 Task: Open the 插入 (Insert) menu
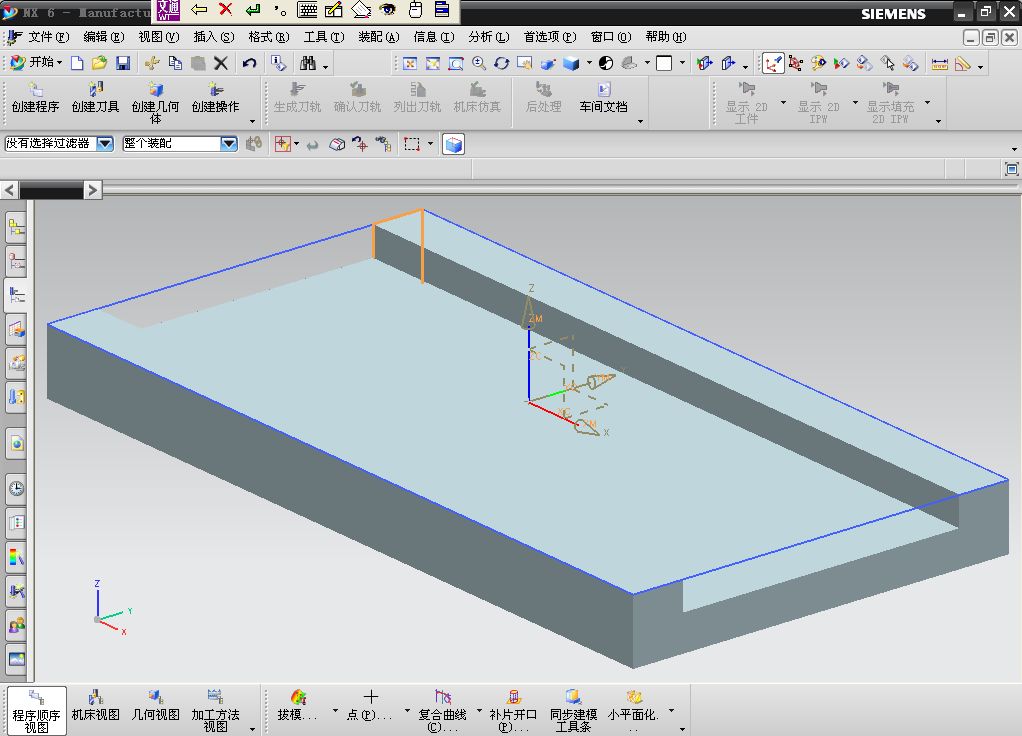214,37
